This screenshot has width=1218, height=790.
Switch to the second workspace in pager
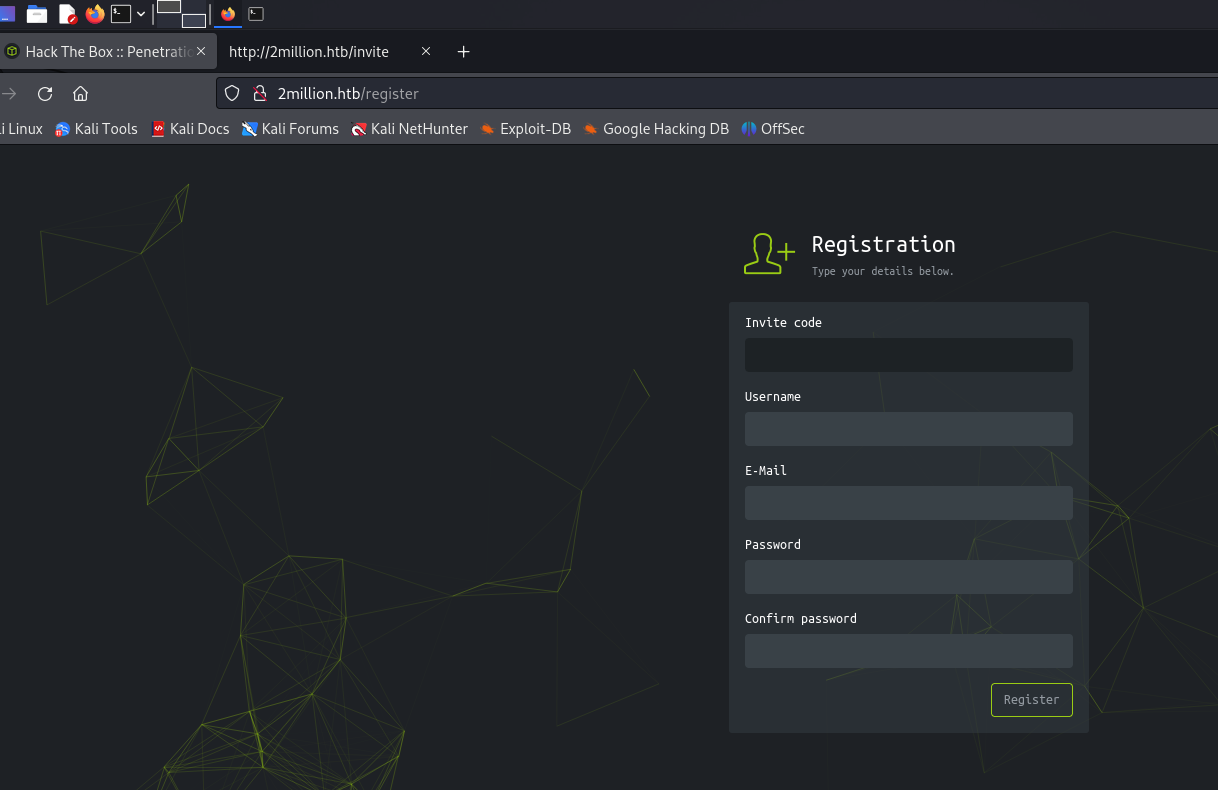pos(194,20)
